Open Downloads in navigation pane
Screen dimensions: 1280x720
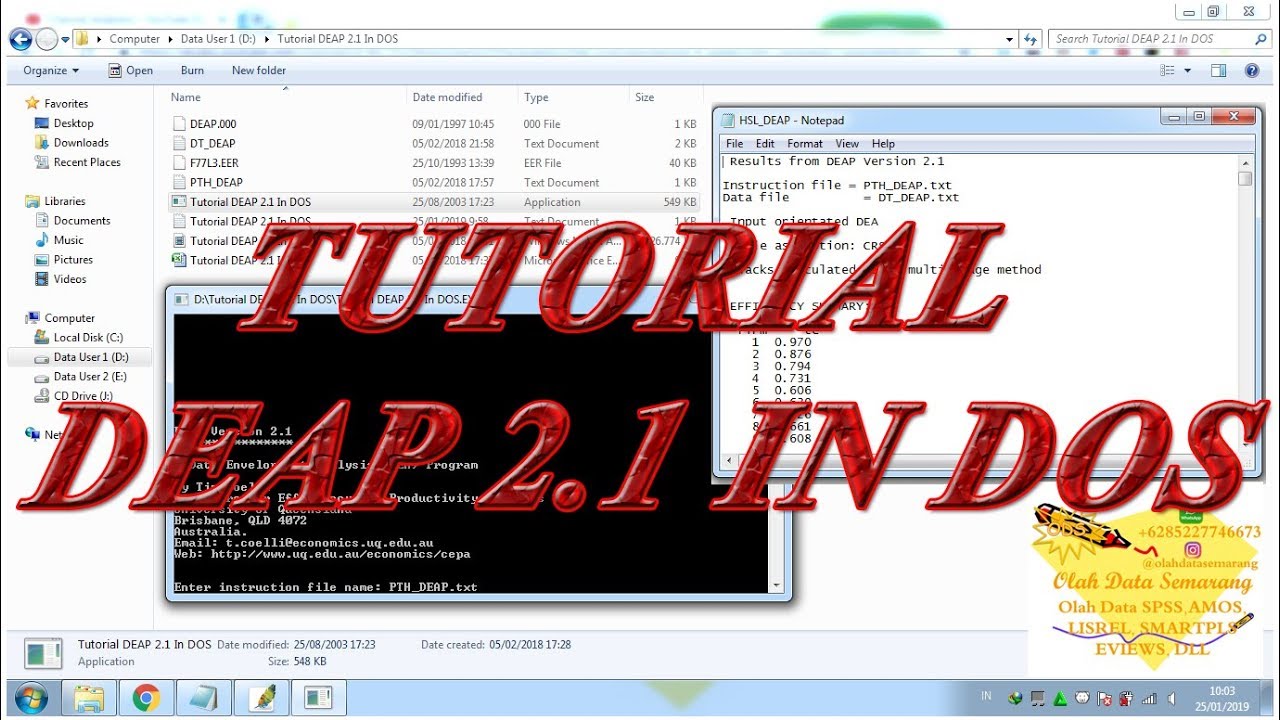pyautogui.click(x=81, y=142)
